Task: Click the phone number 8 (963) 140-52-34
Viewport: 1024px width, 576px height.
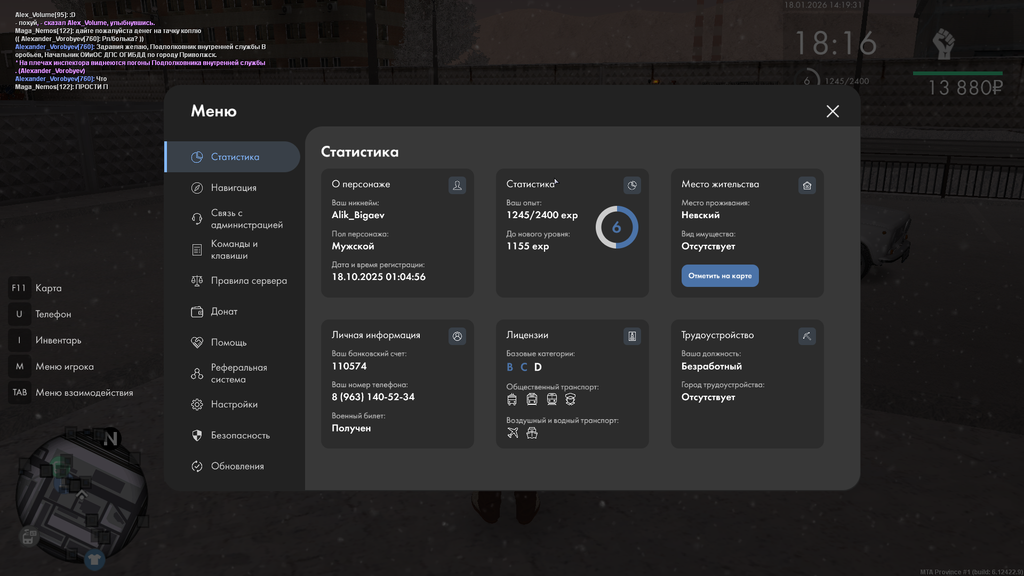Action: click(x=373, y=397)
